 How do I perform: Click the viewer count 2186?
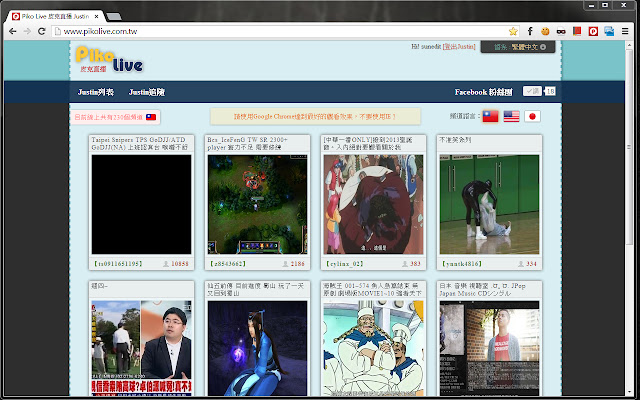click(298, 264)
